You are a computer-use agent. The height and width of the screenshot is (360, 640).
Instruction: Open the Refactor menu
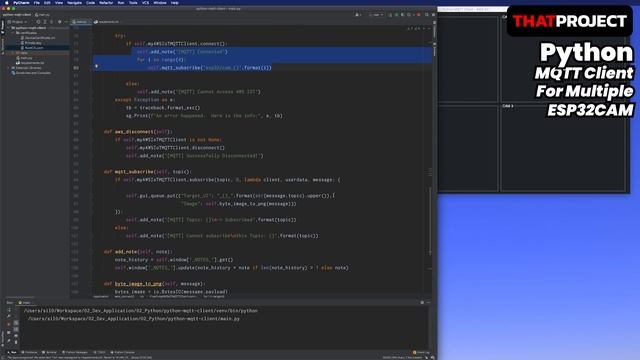[x=106, y=2]
